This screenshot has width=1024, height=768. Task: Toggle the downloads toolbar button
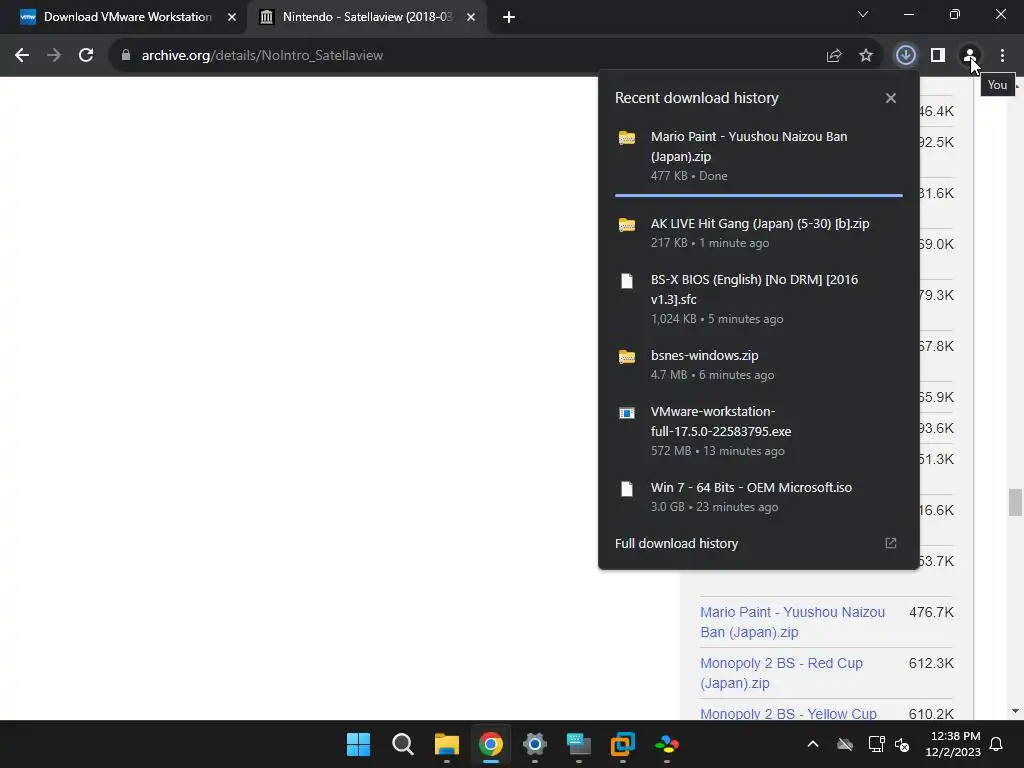click(905, 56)
